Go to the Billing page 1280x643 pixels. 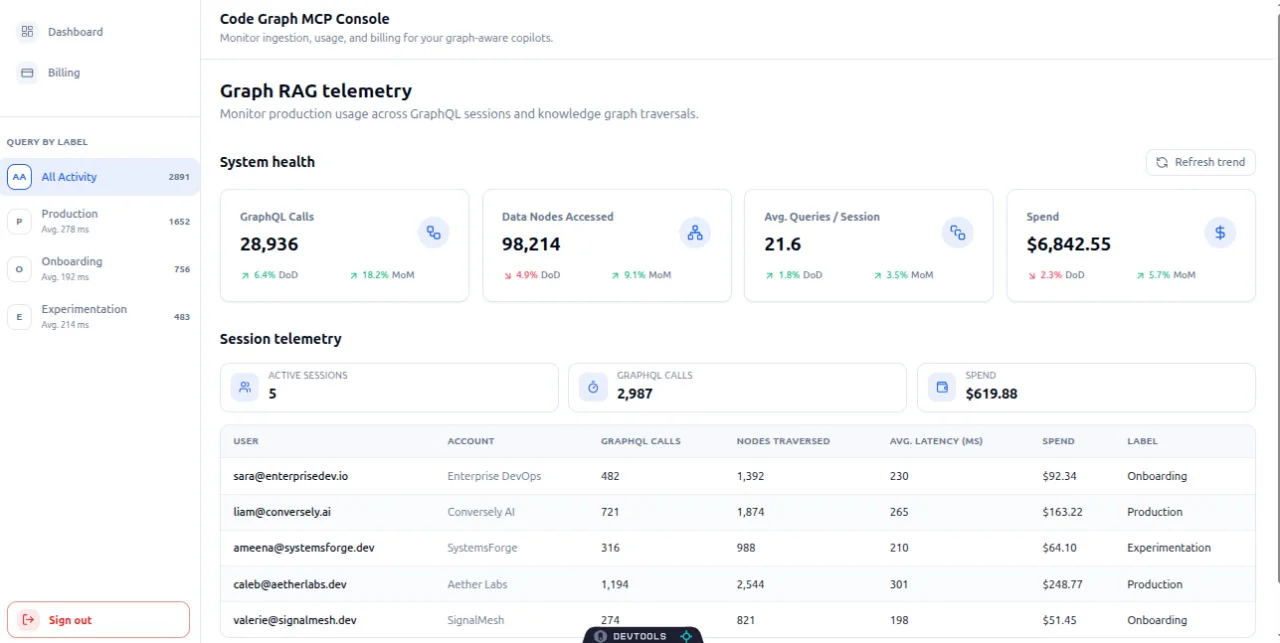[64, 73]
